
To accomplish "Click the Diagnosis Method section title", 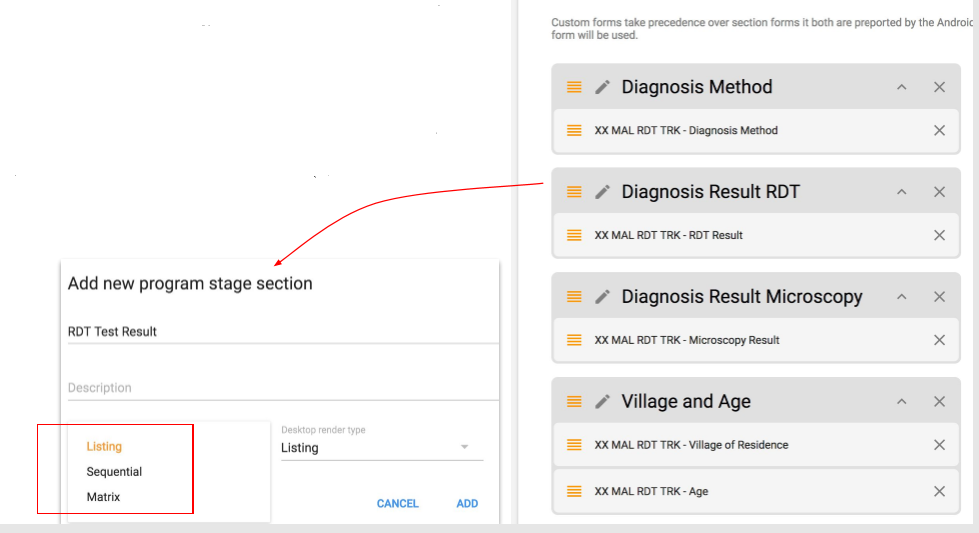I will (697, 87).
